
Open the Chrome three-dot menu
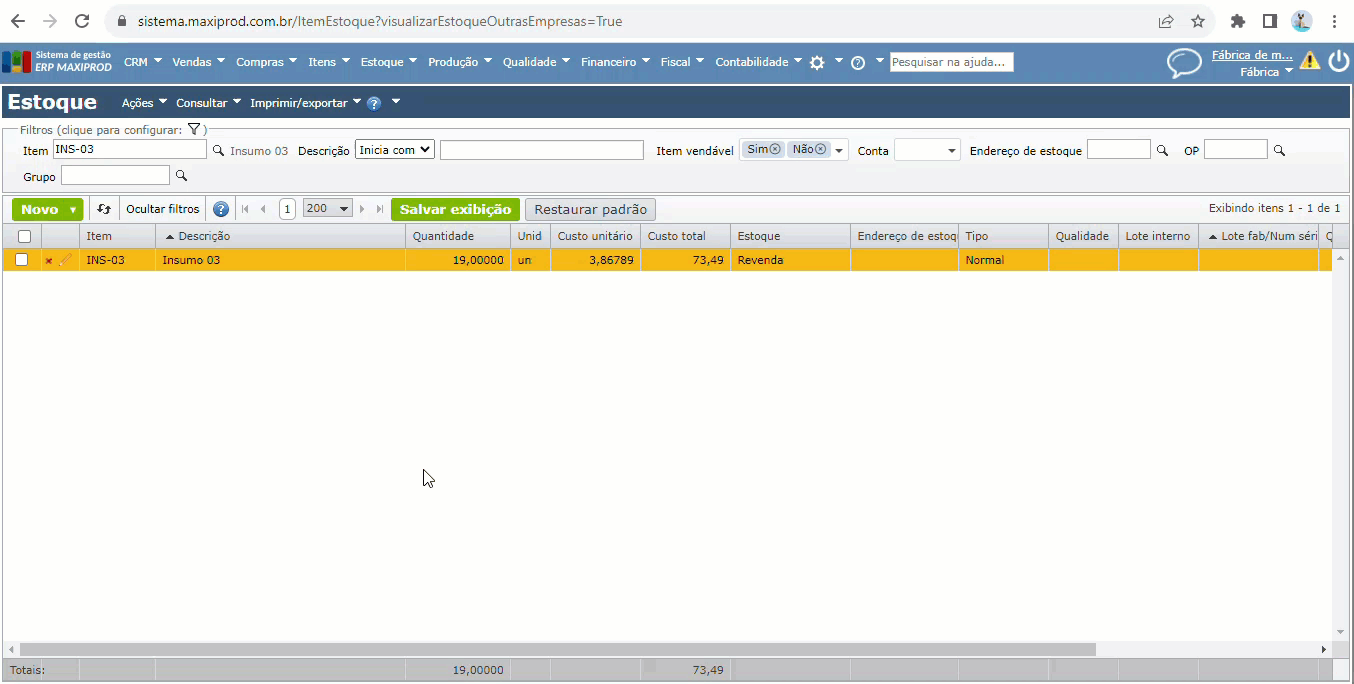pos(1335,21)
